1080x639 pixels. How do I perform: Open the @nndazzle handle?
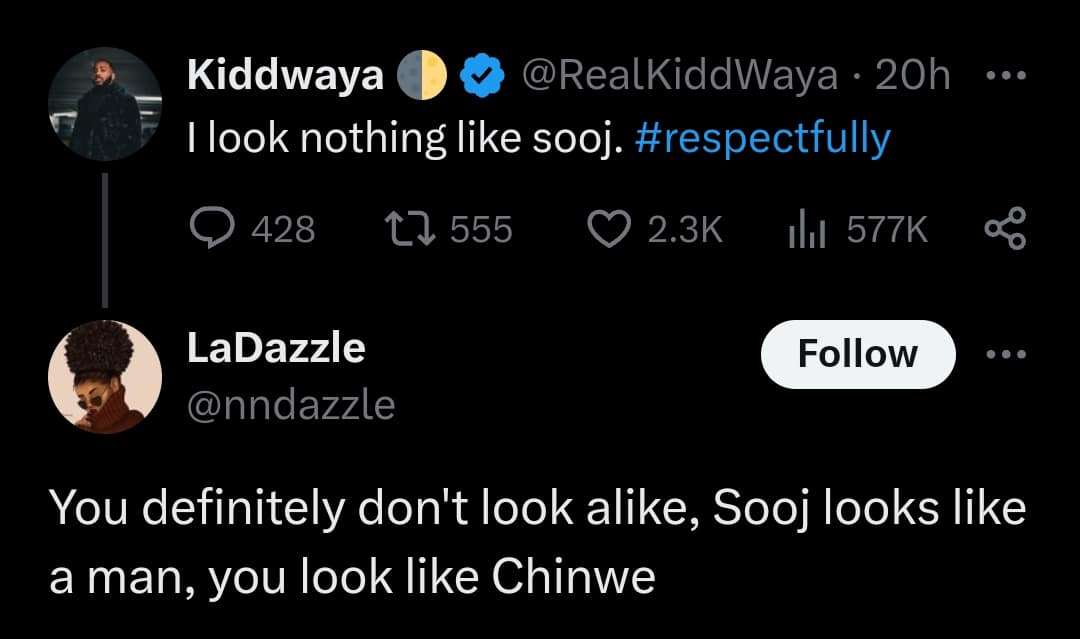pos(291,405)
